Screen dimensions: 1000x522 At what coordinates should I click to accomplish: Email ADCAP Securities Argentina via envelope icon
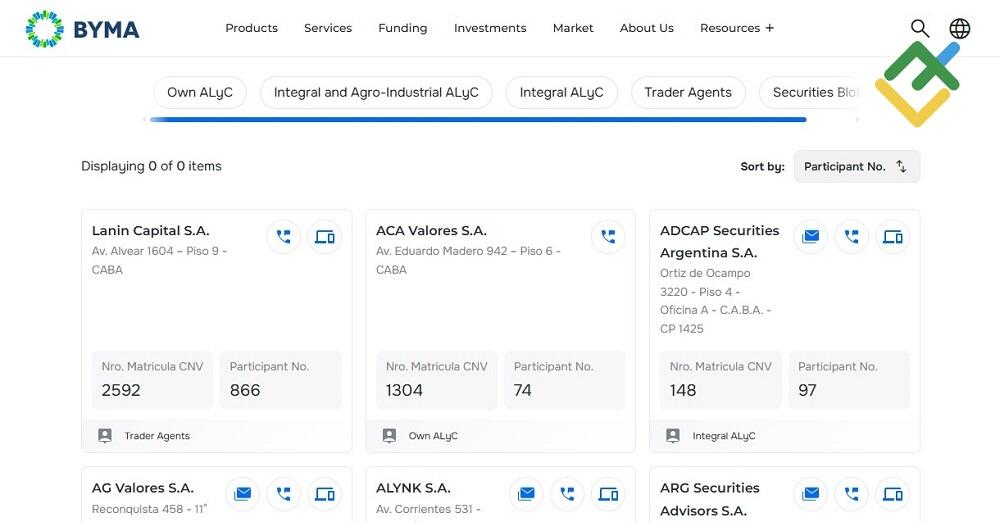pos(811,237)
